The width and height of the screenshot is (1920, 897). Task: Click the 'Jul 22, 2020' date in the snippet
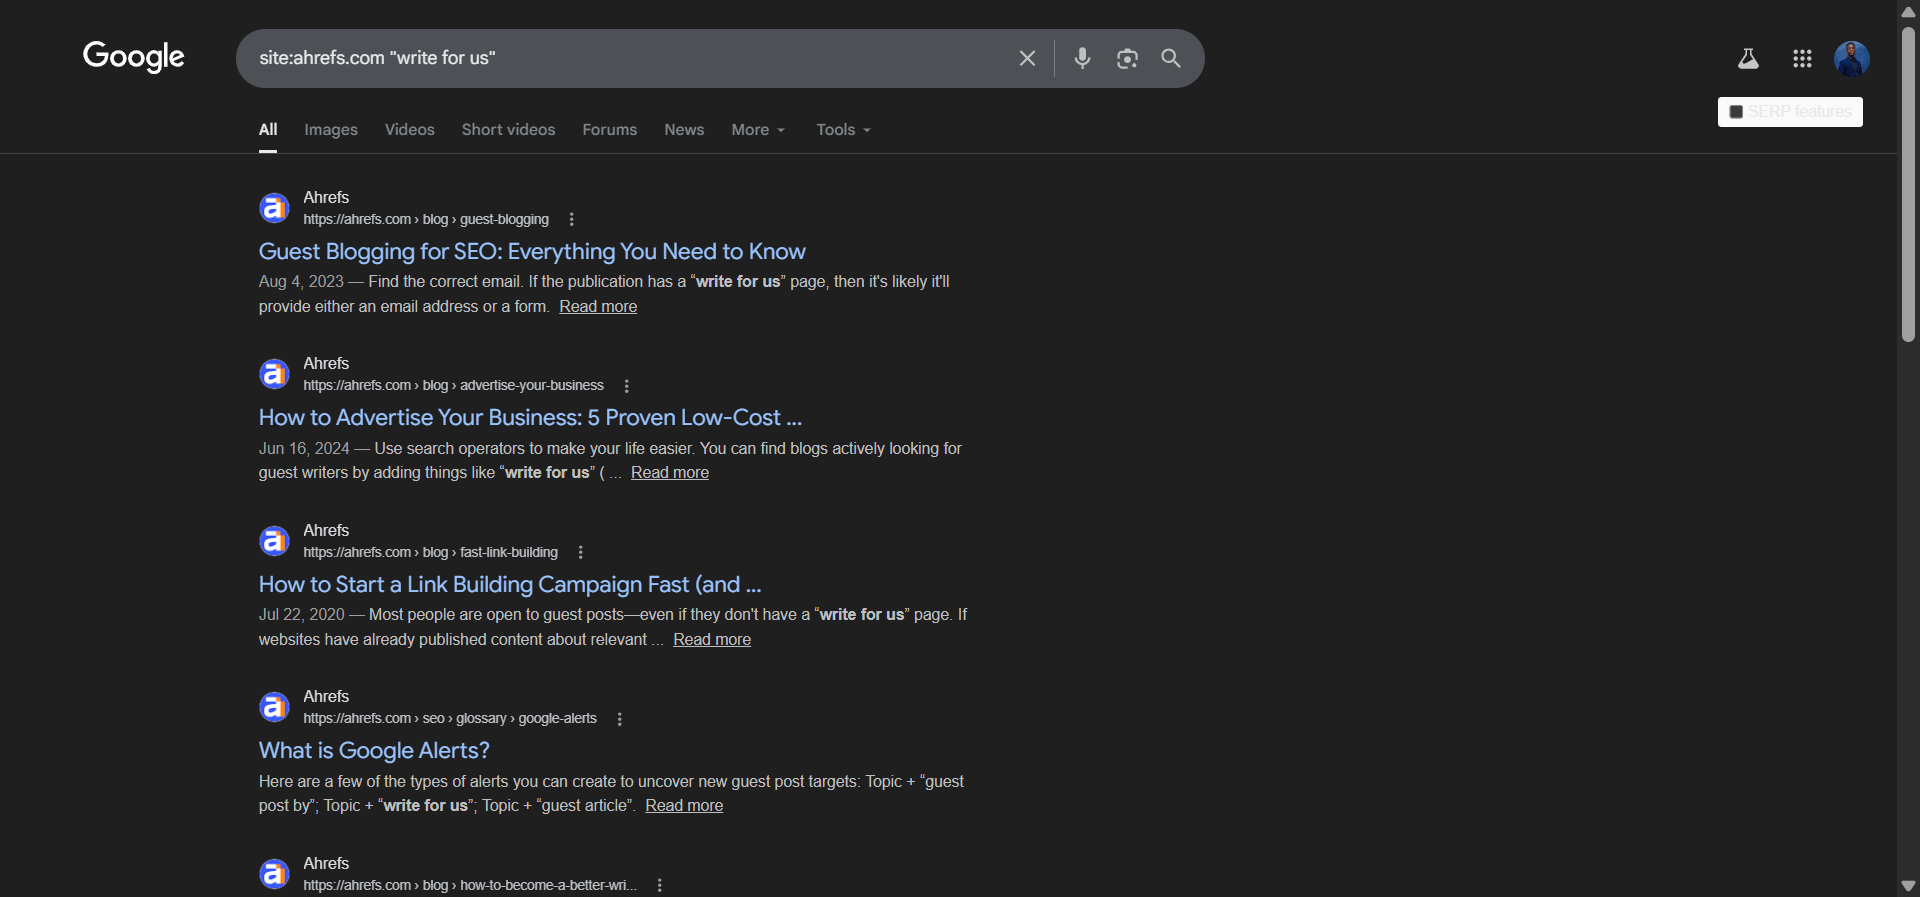[302, 615]
